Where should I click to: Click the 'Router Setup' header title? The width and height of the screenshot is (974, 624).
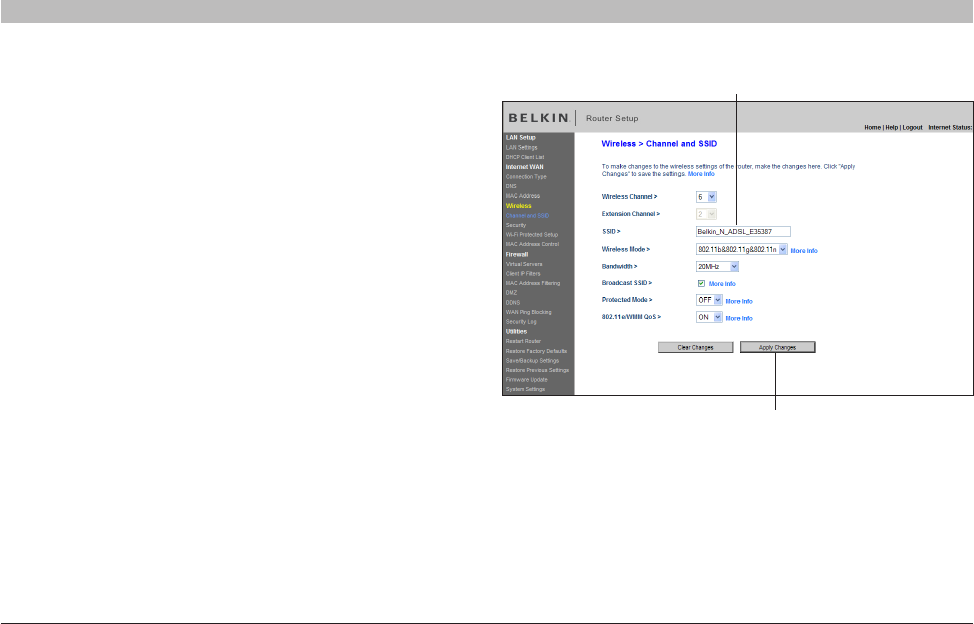(612, 118)
